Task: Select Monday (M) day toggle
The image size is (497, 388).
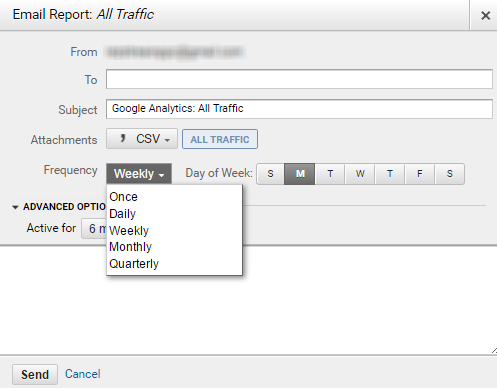Action: (300, 174)
